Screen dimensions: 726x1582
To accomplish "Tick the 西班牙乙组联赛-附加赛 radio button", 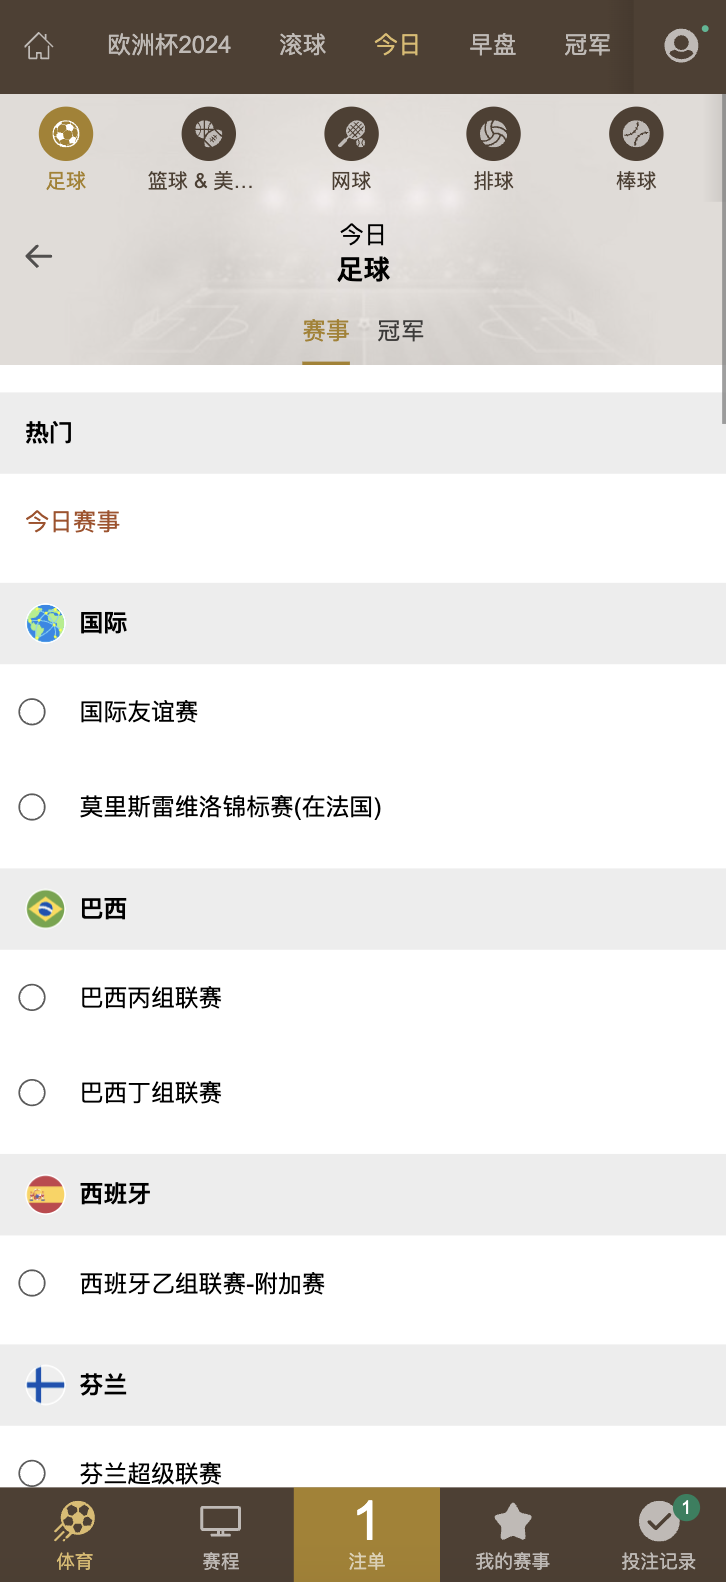I will (32, 1283).
